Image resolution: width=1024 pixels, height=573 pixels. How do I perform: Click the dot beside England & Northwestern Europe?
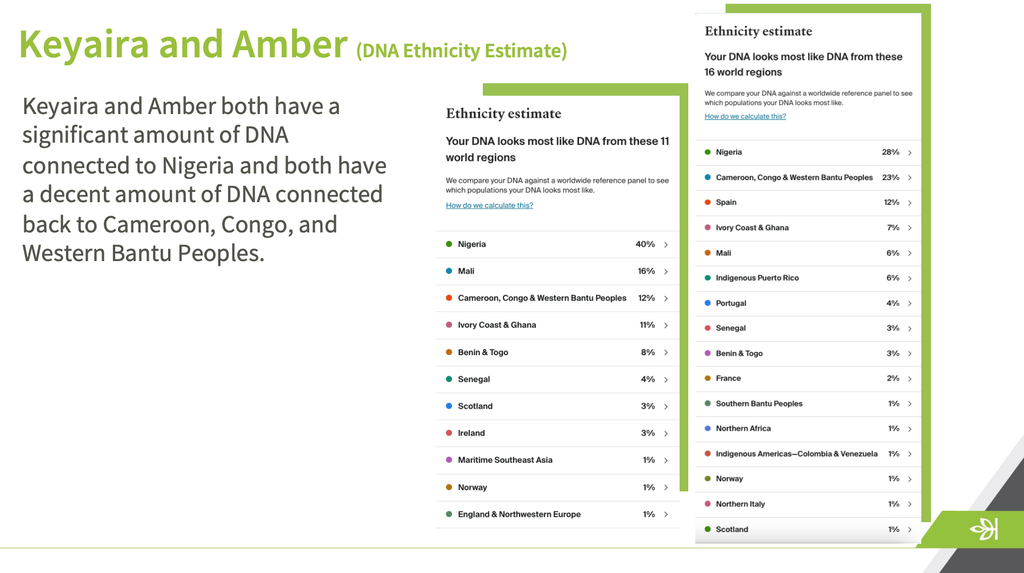[x=449, y=514]
